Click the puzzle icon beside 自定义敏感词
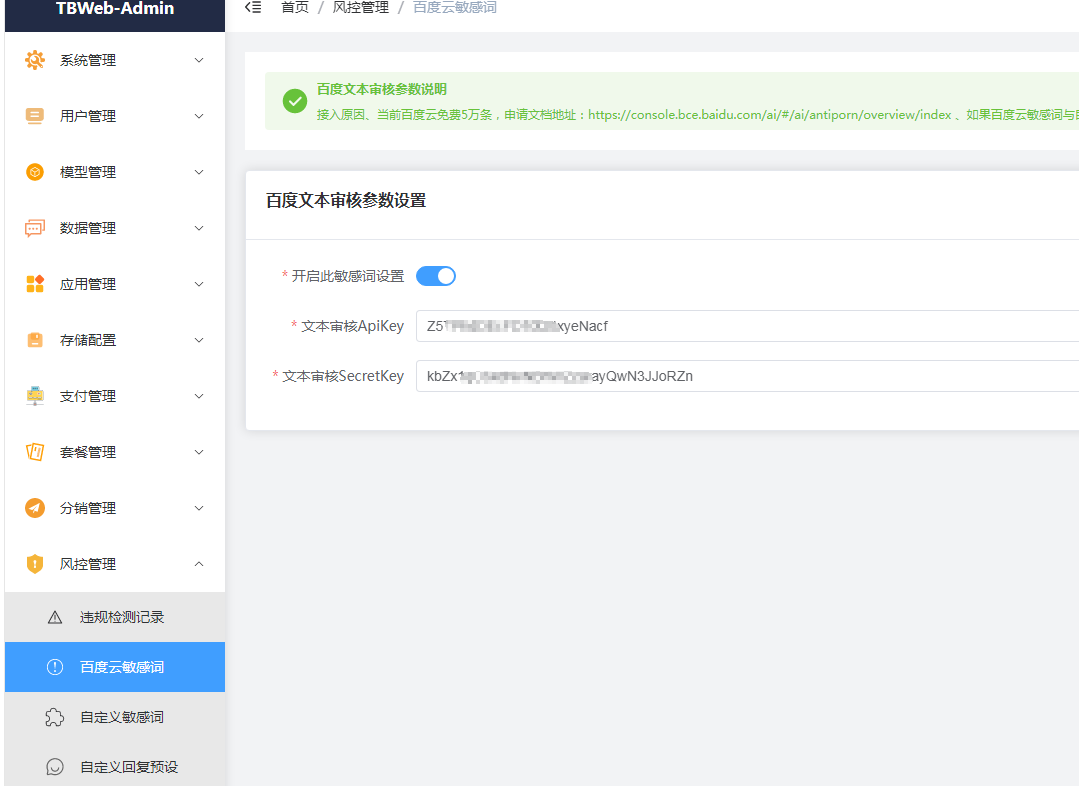This screenshot has width=1079, height=786. coord(55,717)
